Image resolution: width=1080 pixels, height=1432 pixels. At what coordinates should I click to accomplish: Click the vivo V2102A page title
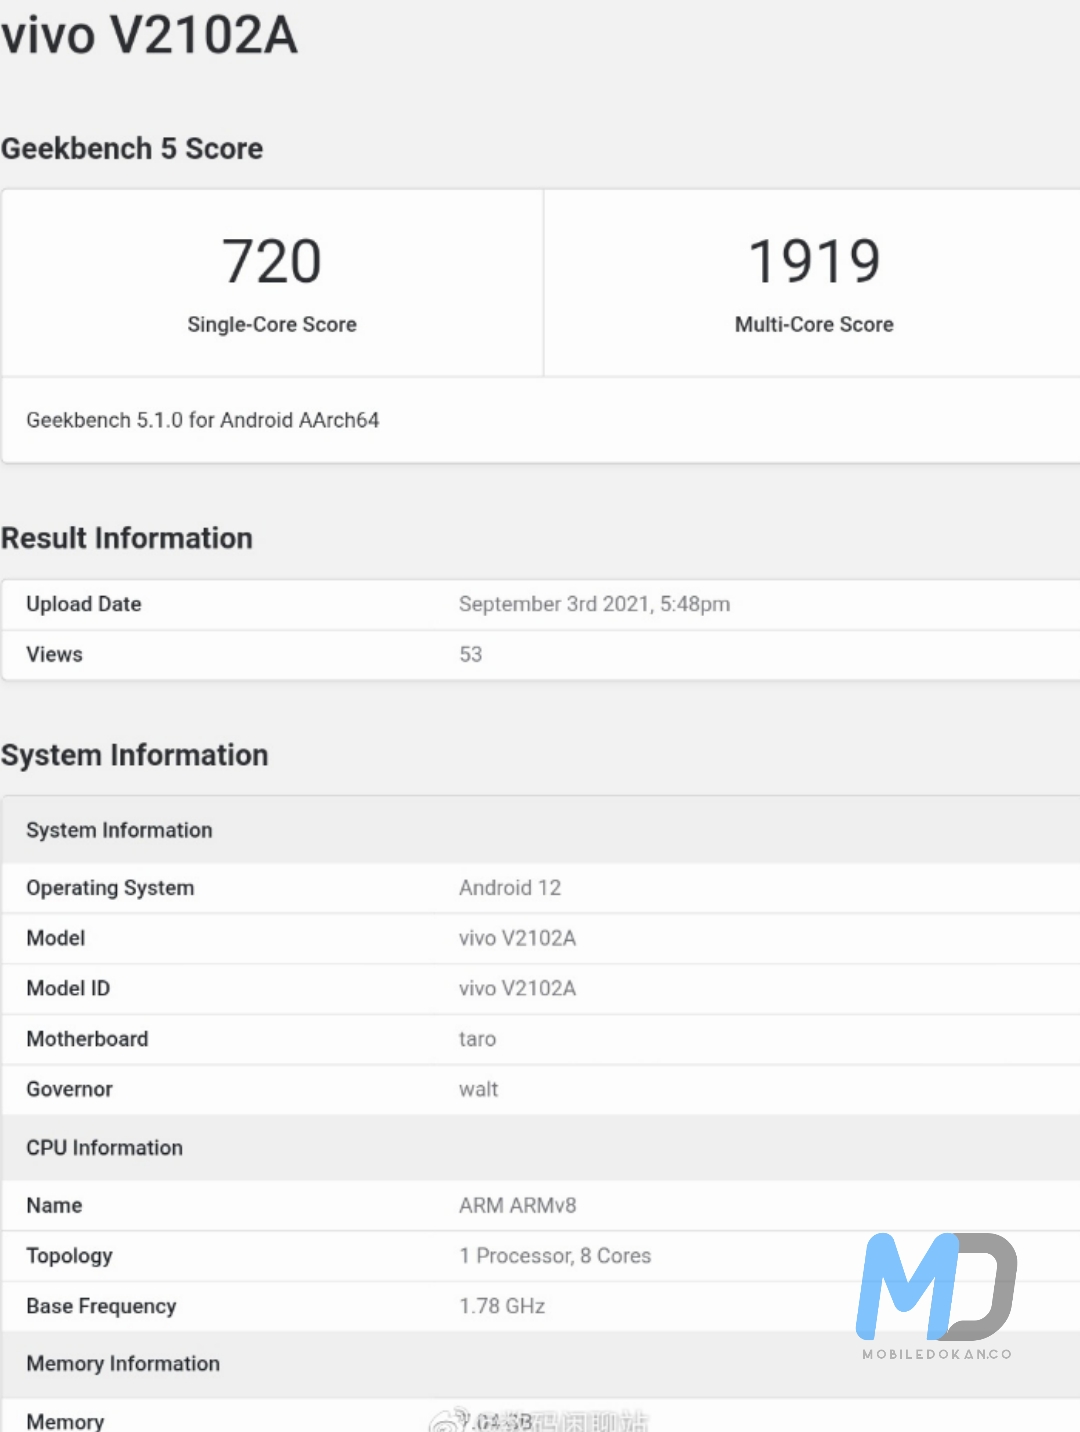coord(150,35)
